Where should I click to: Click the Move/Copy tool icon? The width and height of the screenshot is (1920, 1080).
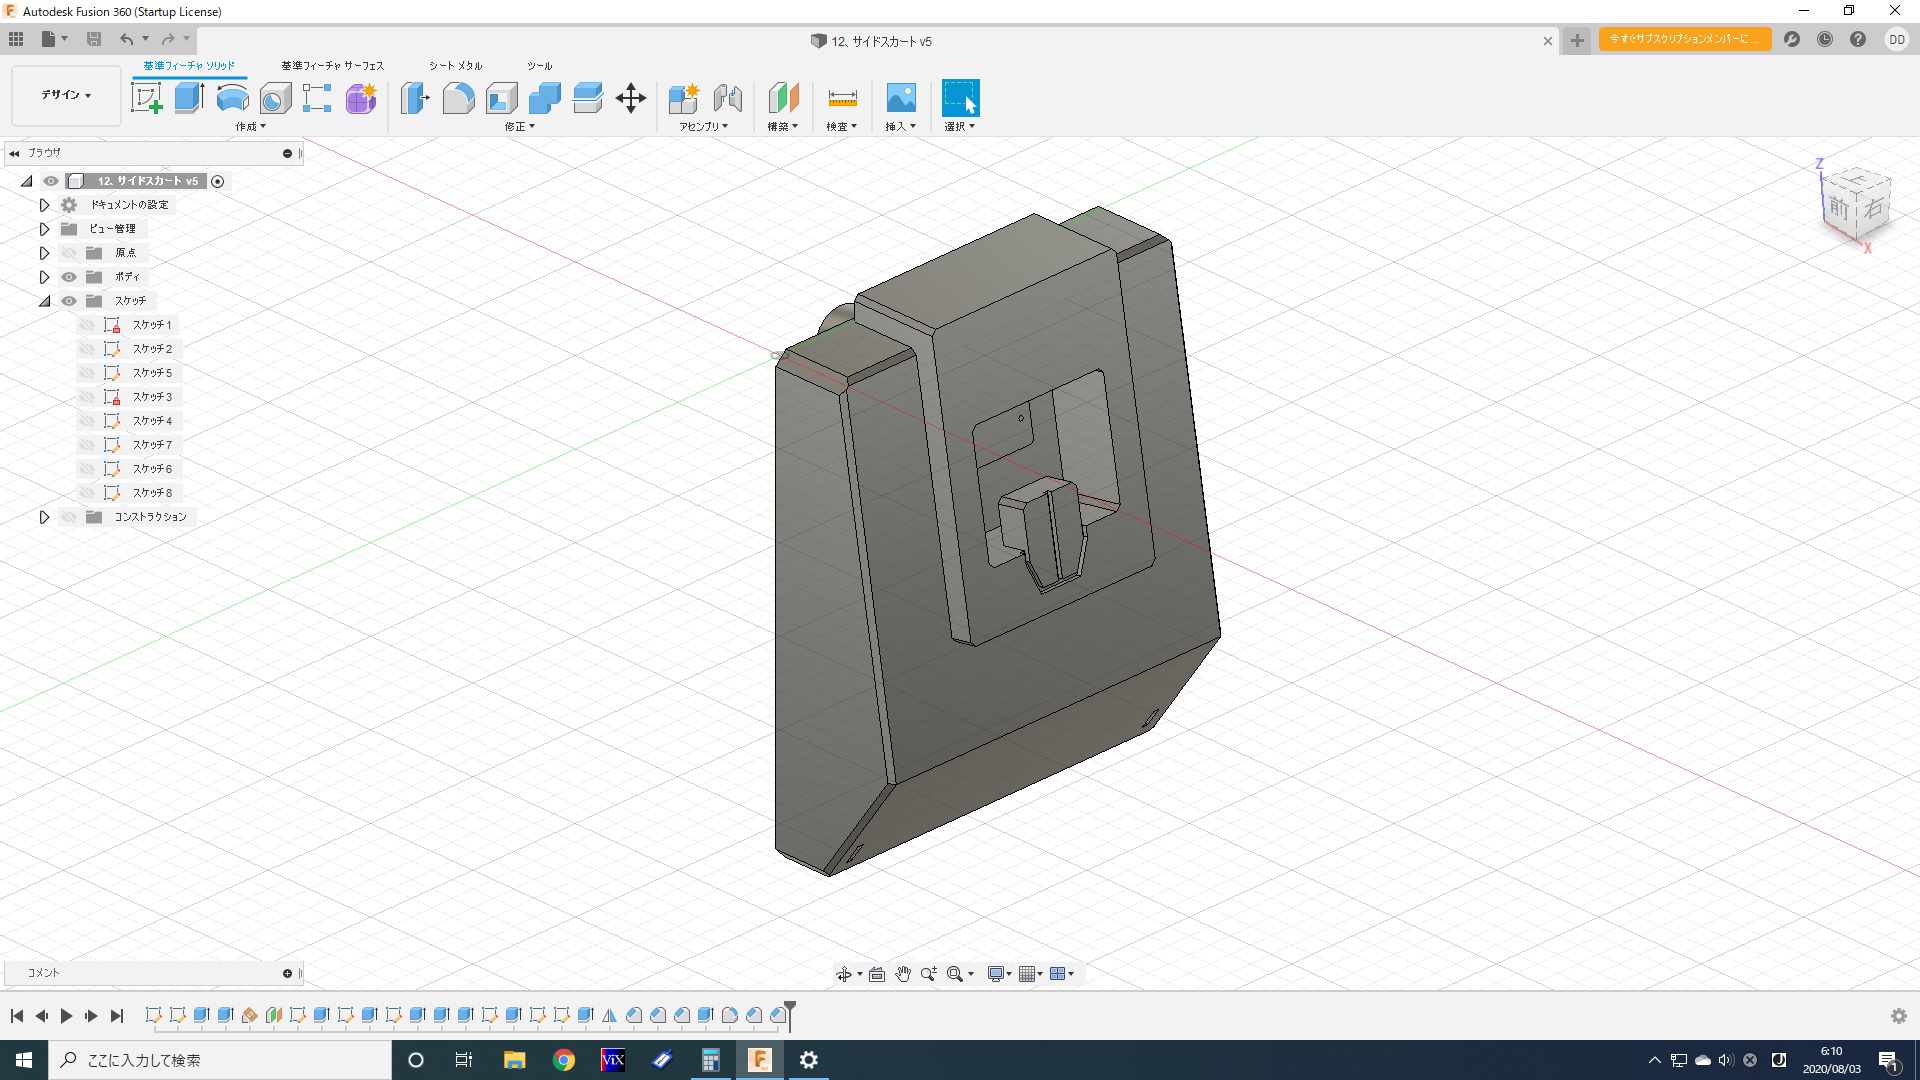click(x=631, y=98)
